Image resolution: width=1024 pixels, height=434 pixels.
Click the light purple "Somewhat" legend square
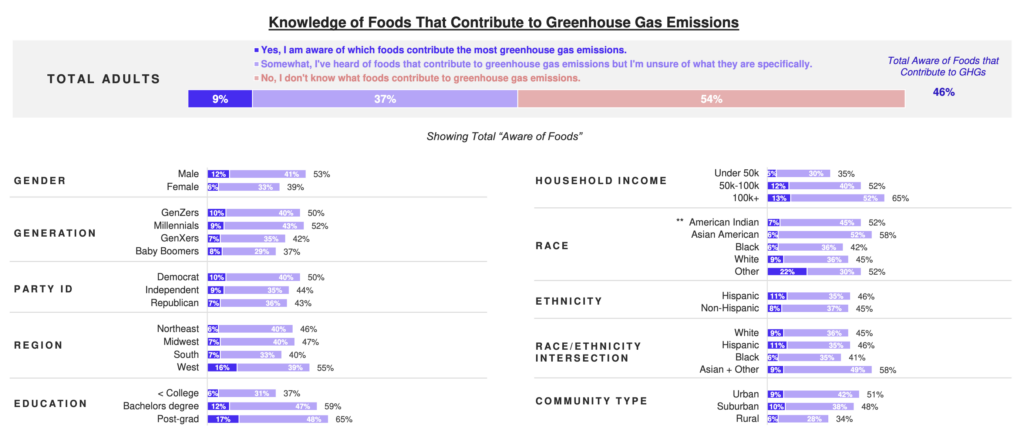[256, 63]
